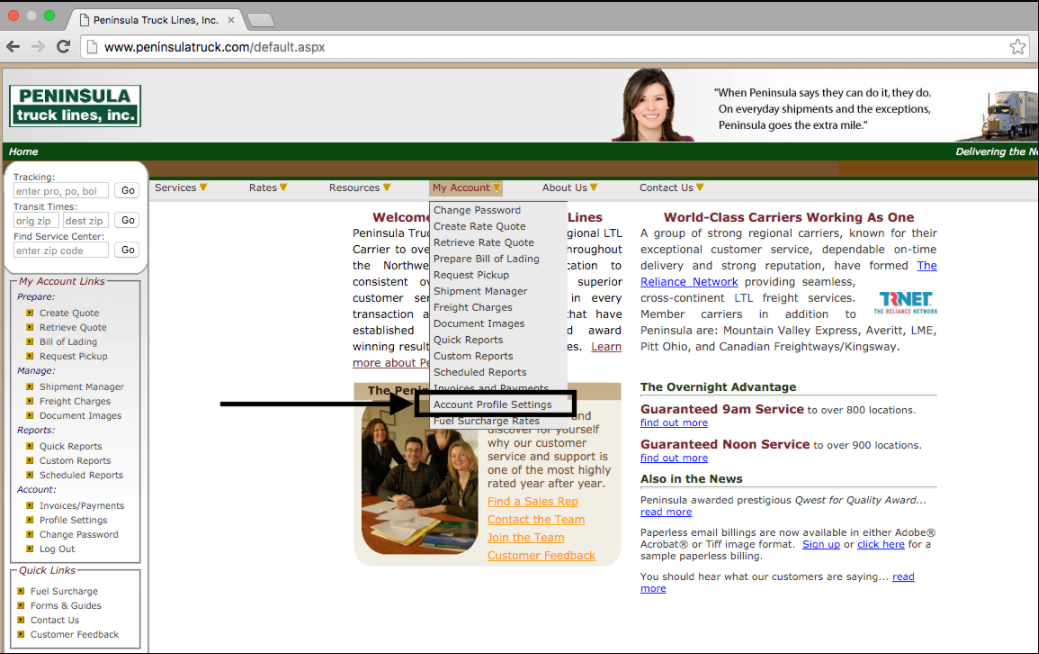This screenshot has width=1039, height=654.
Task: Open Request Pickup sidebar link
Action: 74,356
